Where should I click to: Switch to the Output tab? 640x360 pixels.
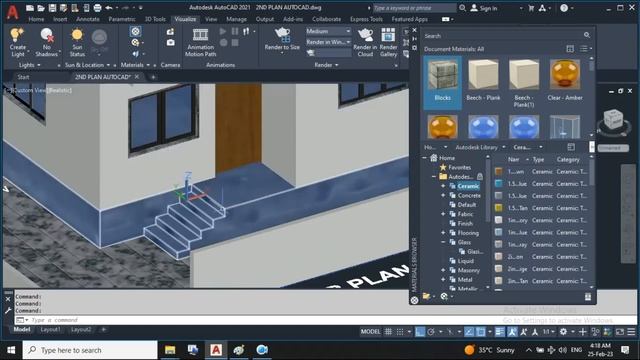(264, 19)
